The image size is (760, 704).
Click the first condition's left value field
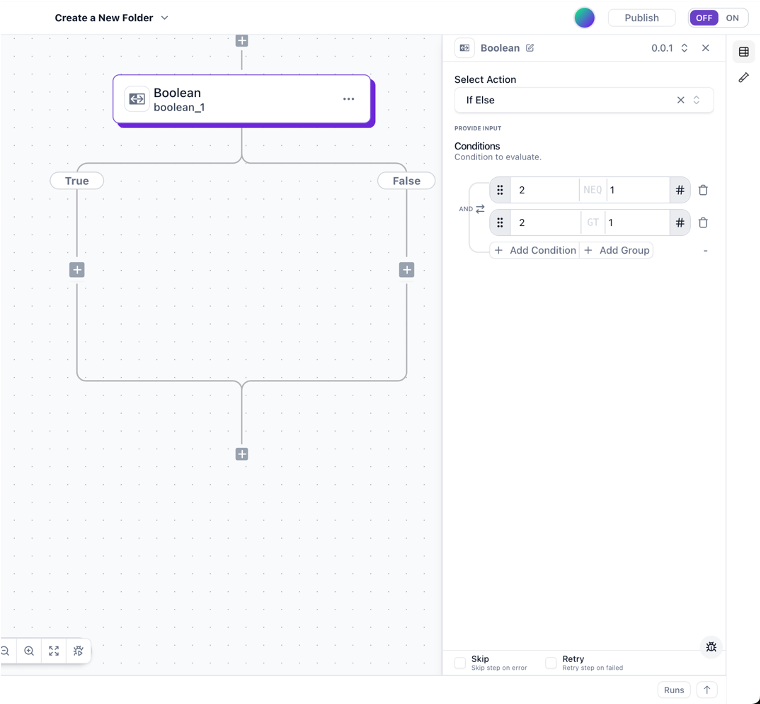coord(545,190)
